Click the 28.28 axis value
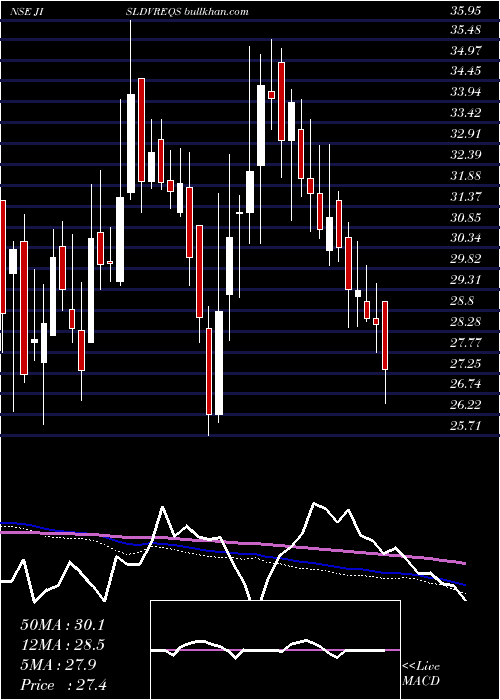500x700 pixels. point(465,321)
